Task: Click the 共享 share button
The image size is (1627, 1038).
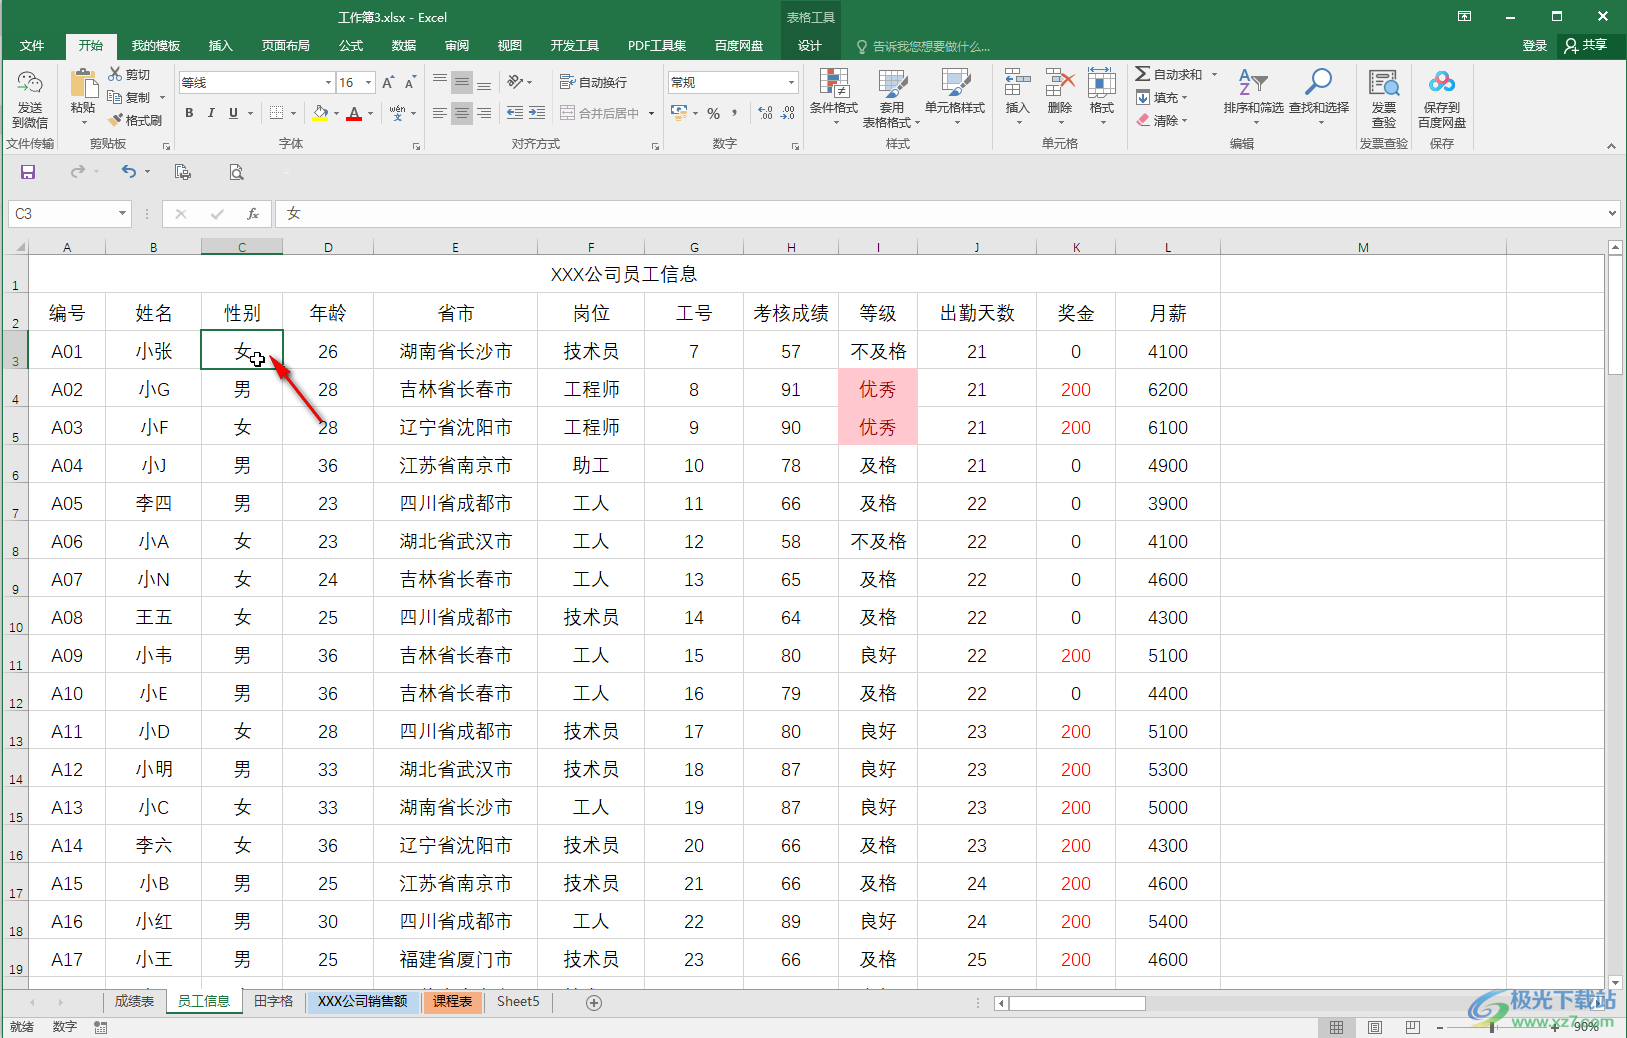Action: coord(1586,46)
